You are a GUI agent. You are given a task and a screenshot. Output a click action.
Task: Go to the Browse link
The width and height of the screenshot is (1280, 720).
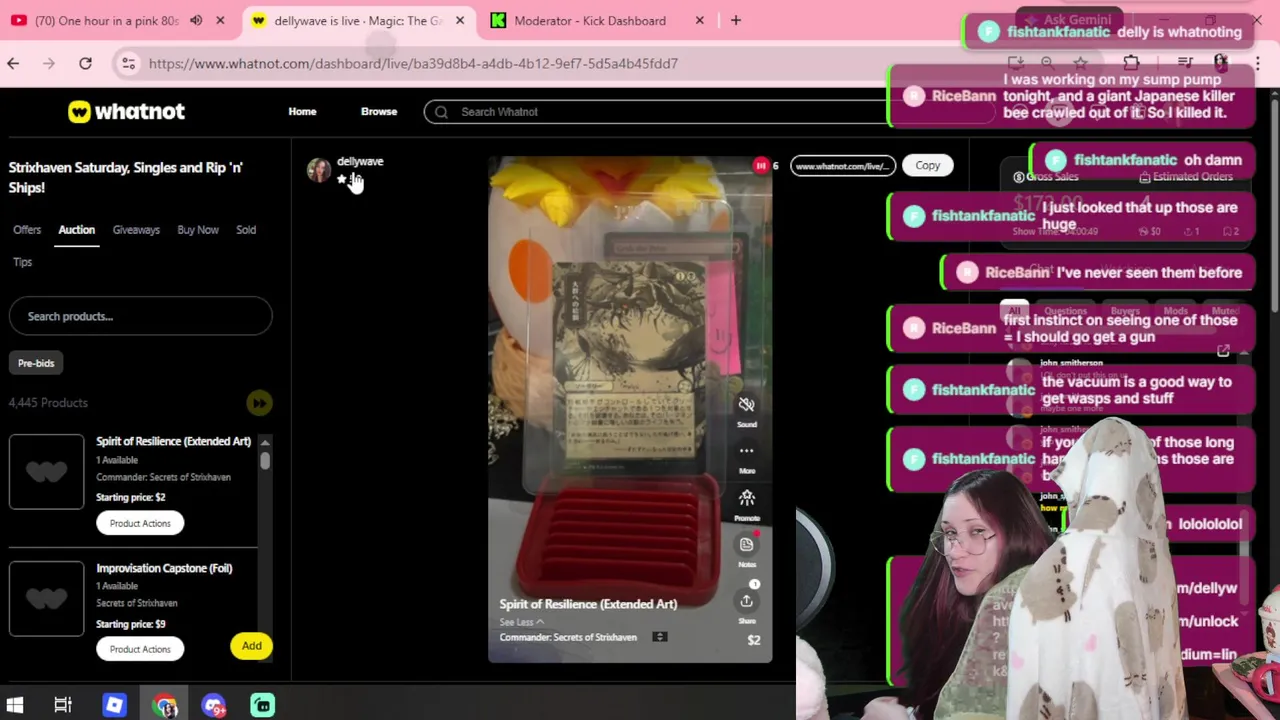(379, 112)
